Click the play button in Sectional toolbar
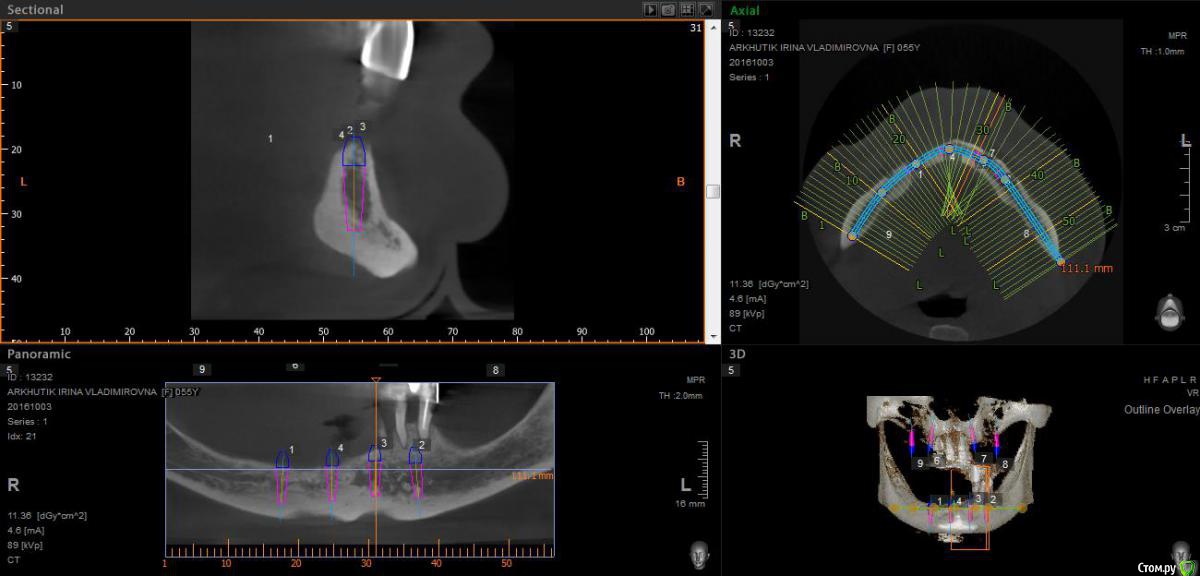The width and height of the screenshot is (1200, 576). pos(650,9)
